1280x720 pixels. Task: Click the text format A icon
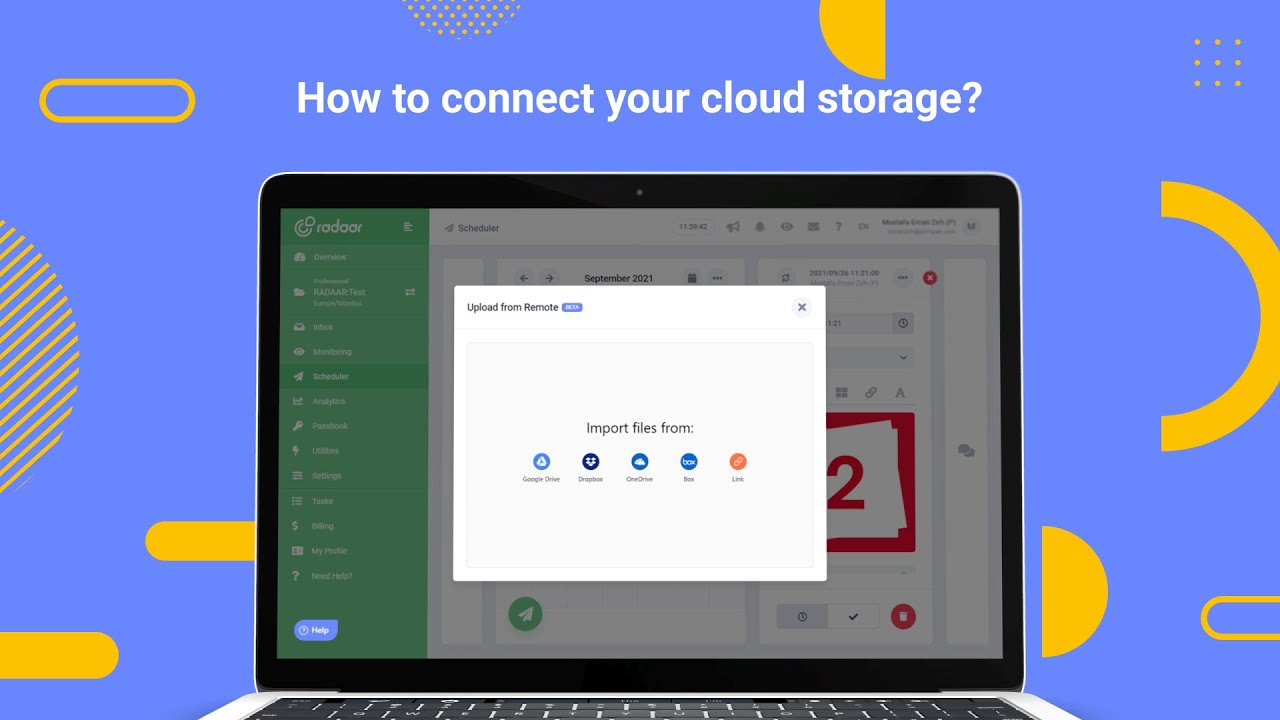pos(900,393)
